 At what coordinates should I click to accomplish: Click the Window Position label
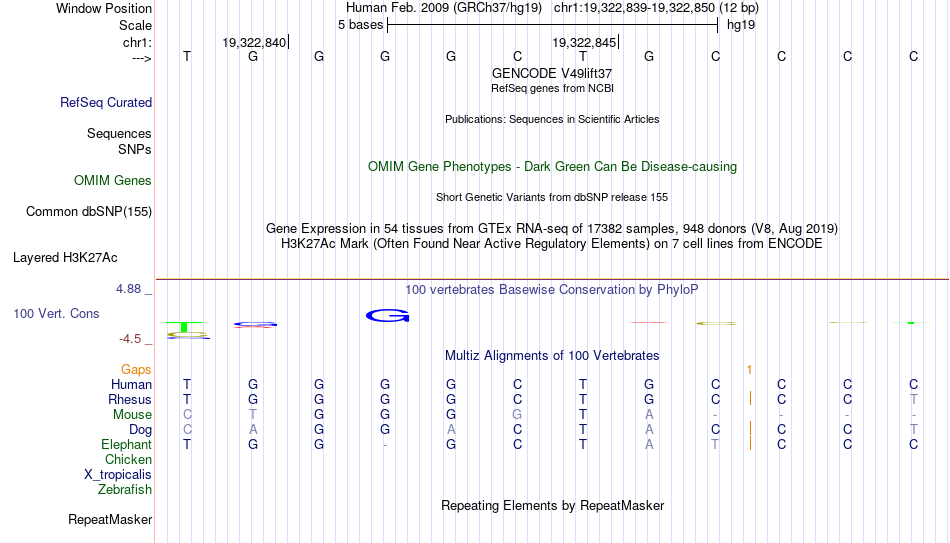104,8
